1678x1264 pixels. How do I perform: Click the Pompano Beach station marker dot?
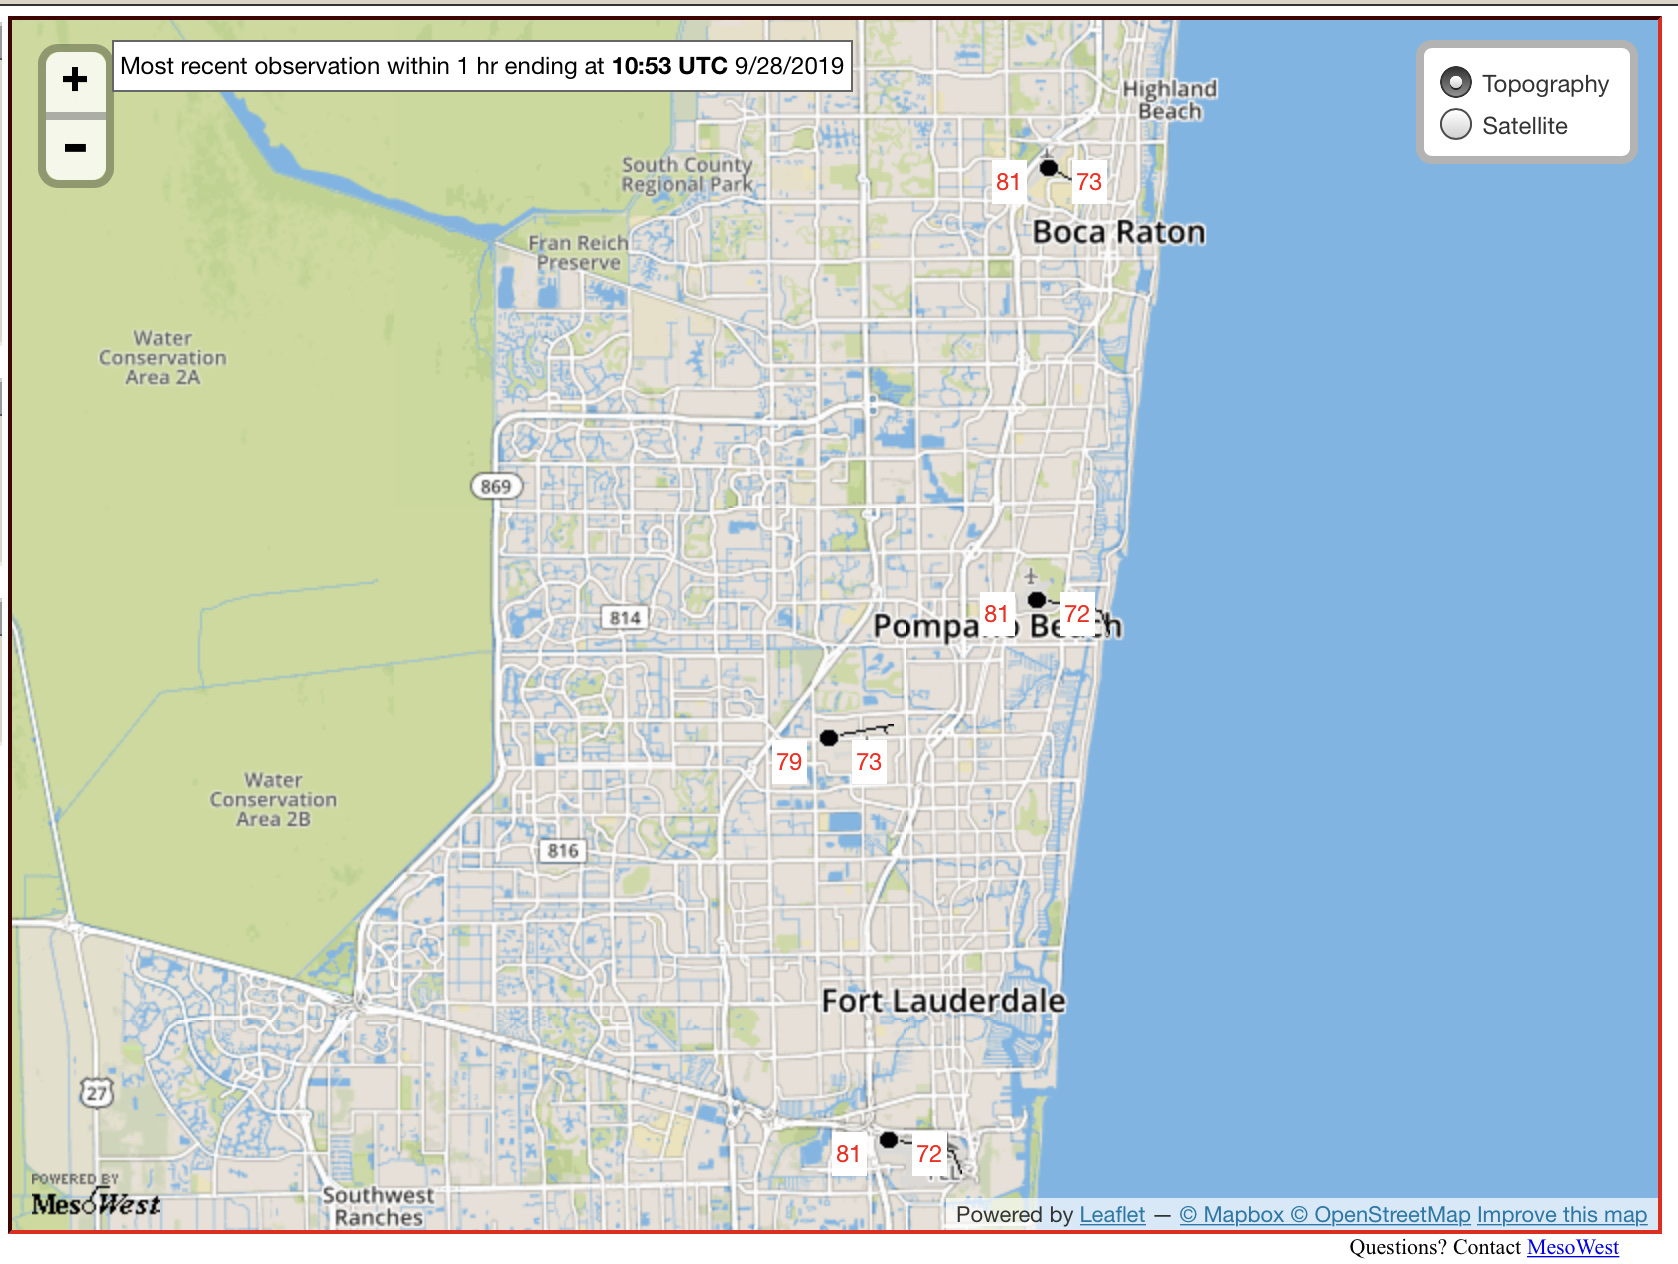click(1037, 600)
